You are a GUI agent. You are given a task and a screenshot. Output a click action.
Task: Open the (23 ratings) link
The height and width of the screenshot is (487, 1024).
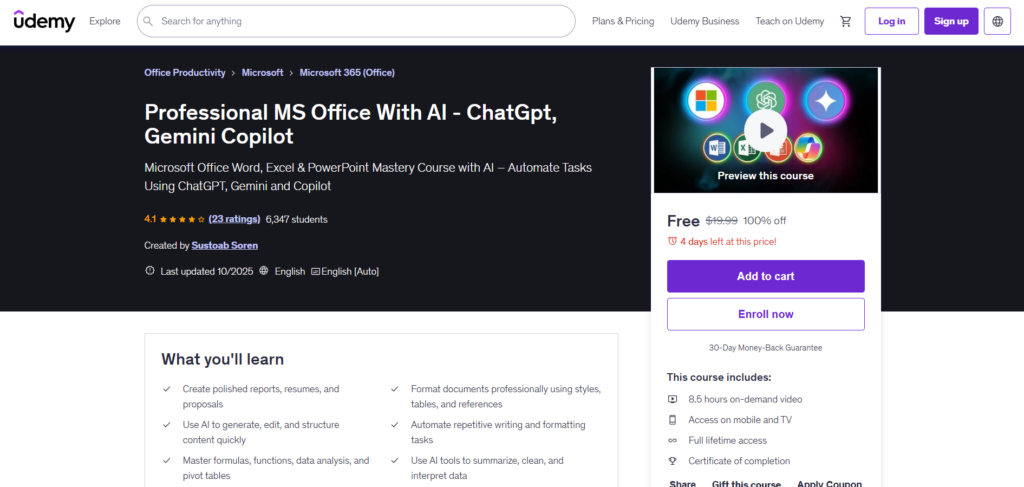tap(234, 219)
